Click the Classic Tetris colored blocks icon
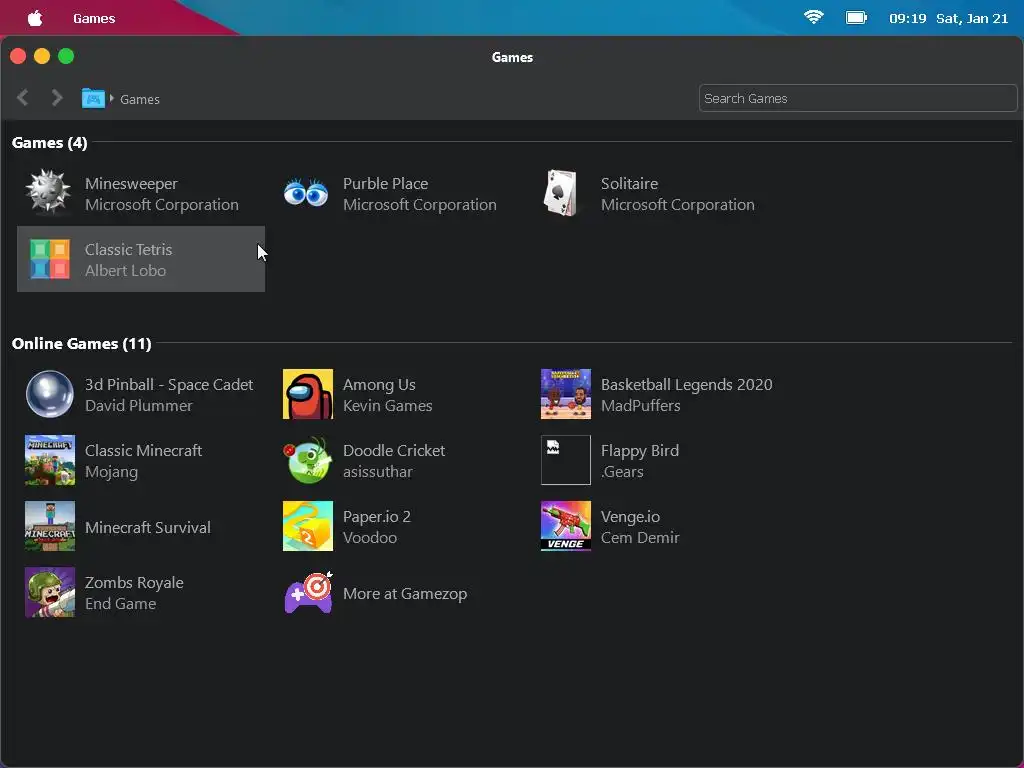Viewport: 1024px width, 768px height. click(x=50, y=259)
